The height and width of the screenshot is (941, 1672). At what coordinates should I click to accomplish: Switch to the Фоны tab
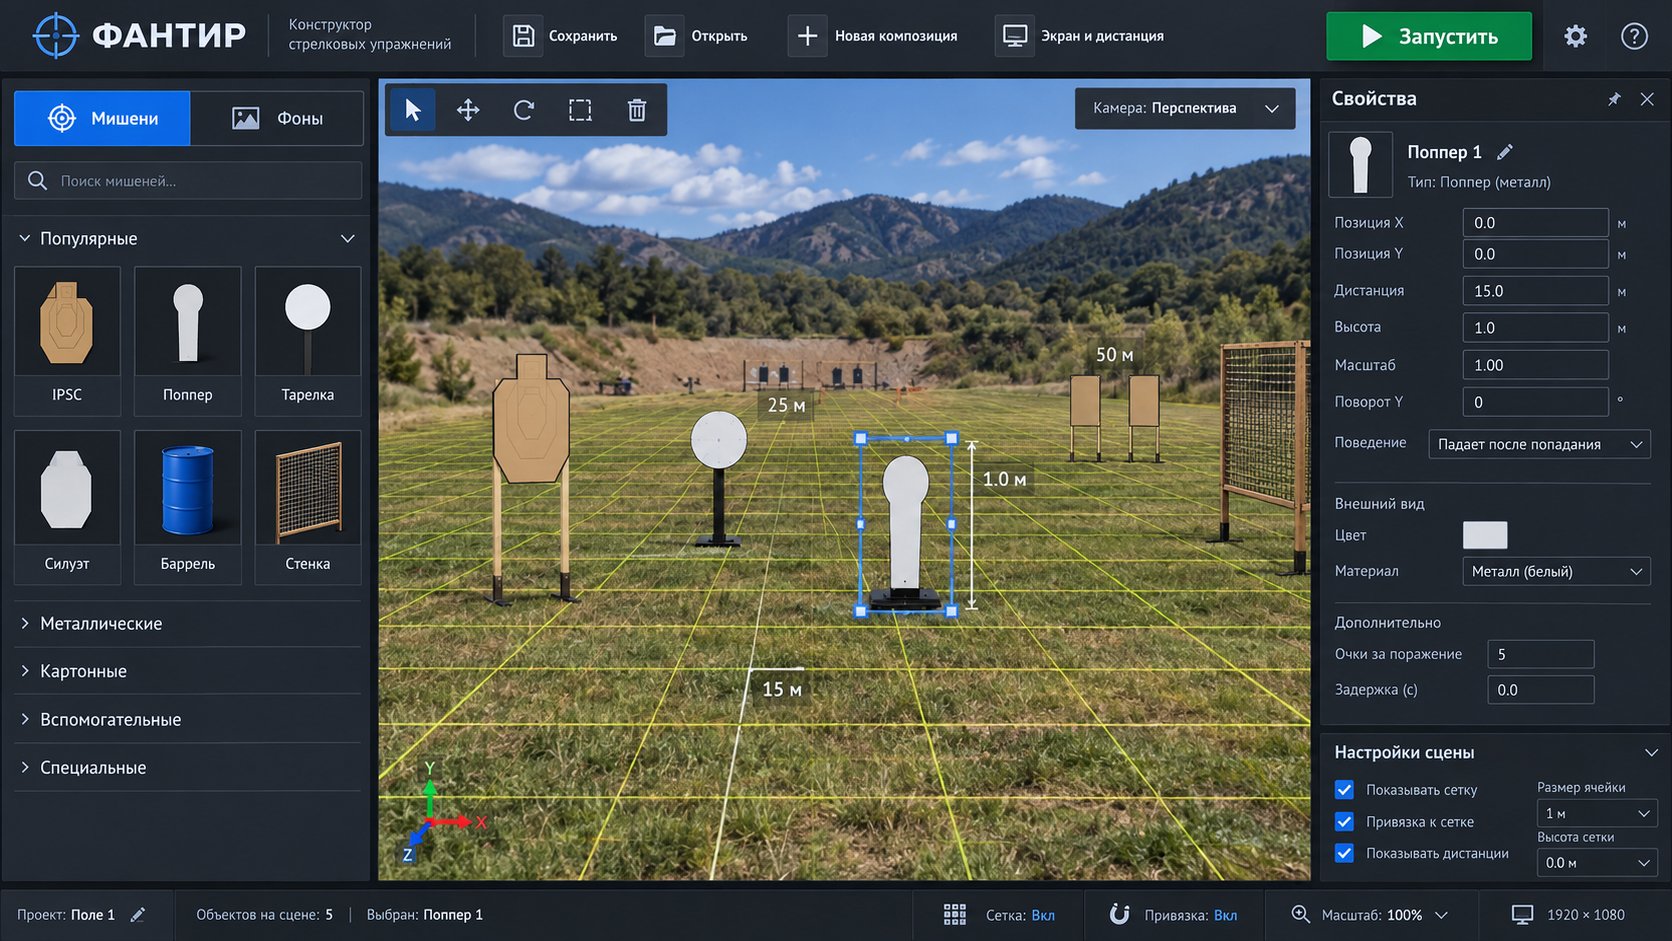point(277,118)
